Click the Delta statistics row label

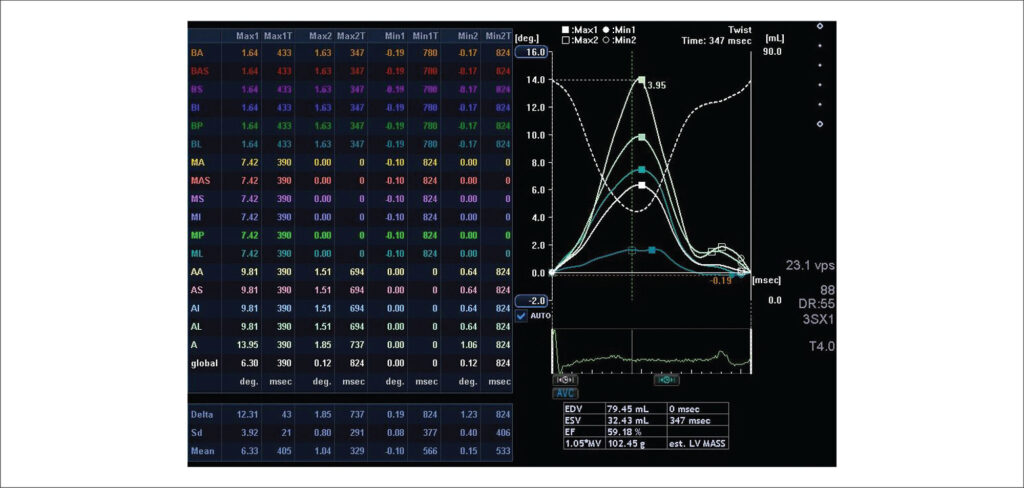[x=201, y=414]
